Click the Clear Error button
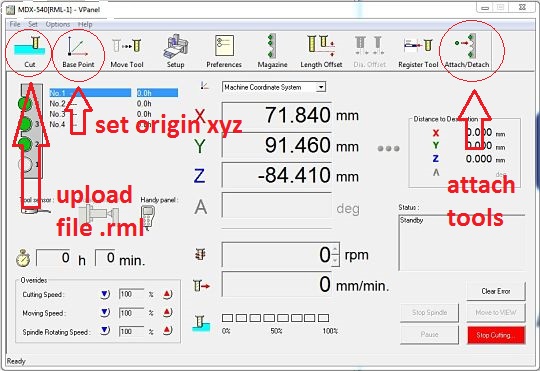This screenshot has height=371, width=540. [x=496, y=291]
